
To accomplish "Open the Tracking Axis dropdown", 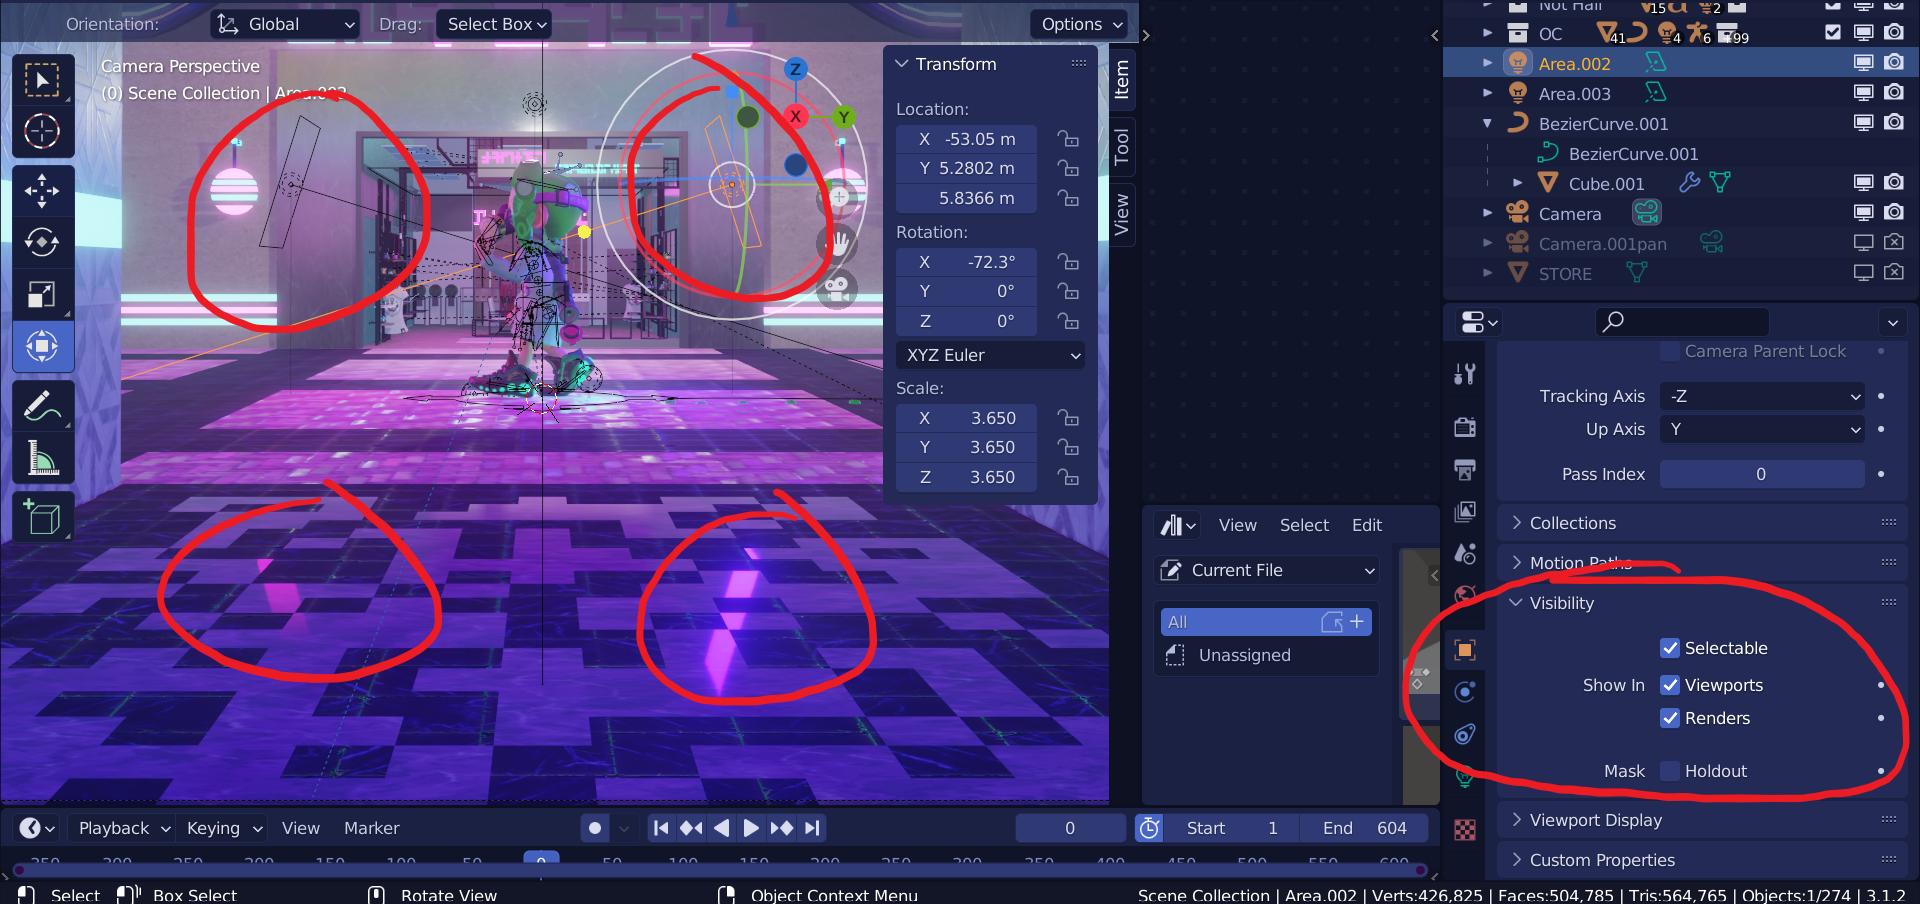I will [1763, 396].
